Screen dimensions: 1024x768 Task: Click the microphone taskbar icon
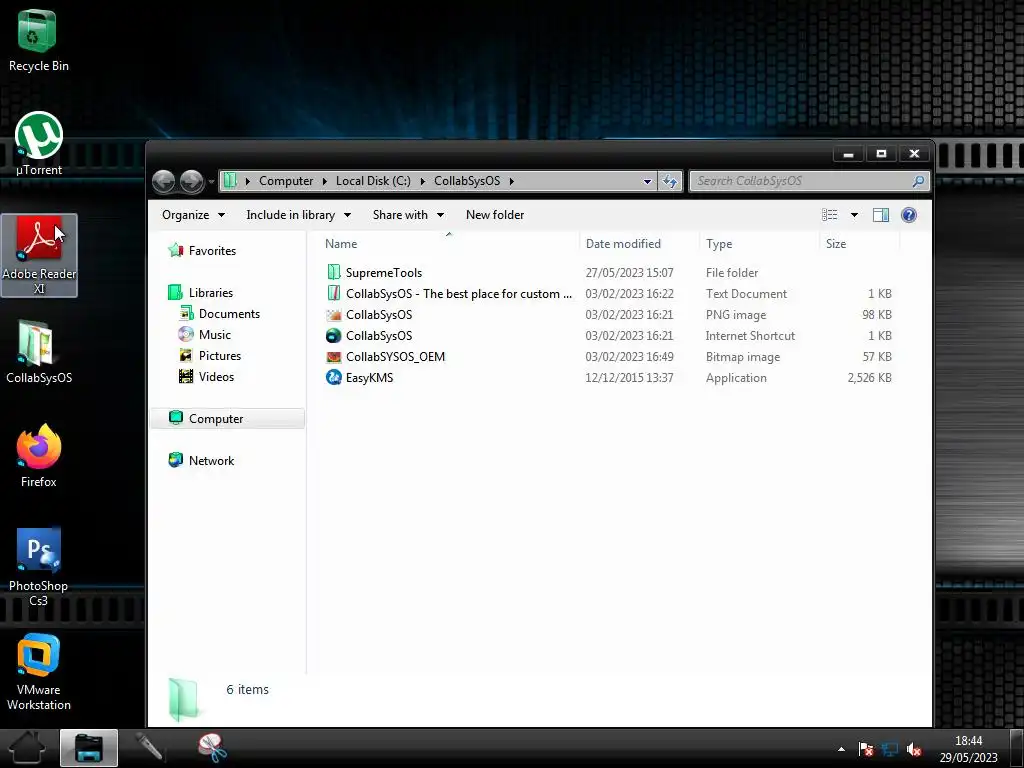(x=149, y=748)
